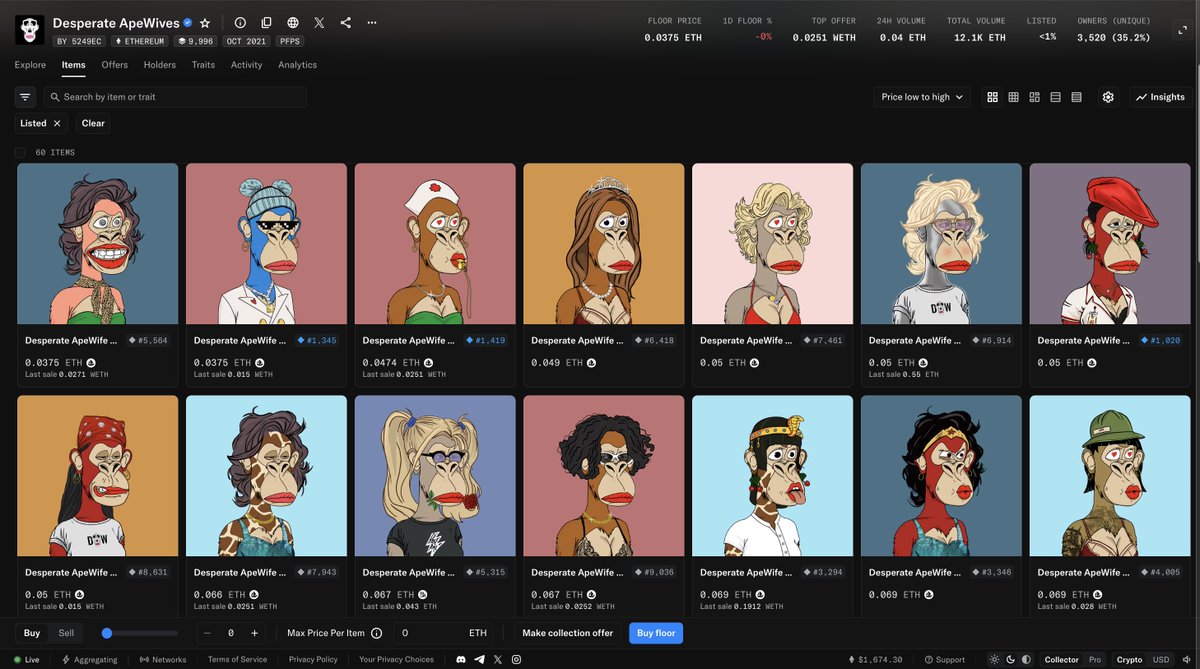
Task: Open the collection website via the globe icon
Action: (x=292, y=22)
